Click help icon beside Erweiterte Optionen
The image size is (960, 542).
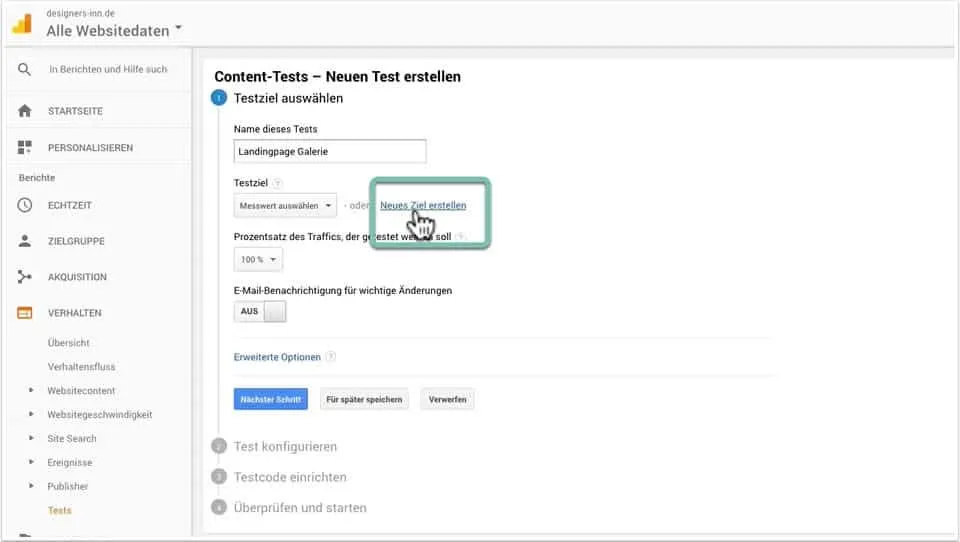tap(331, 357)
